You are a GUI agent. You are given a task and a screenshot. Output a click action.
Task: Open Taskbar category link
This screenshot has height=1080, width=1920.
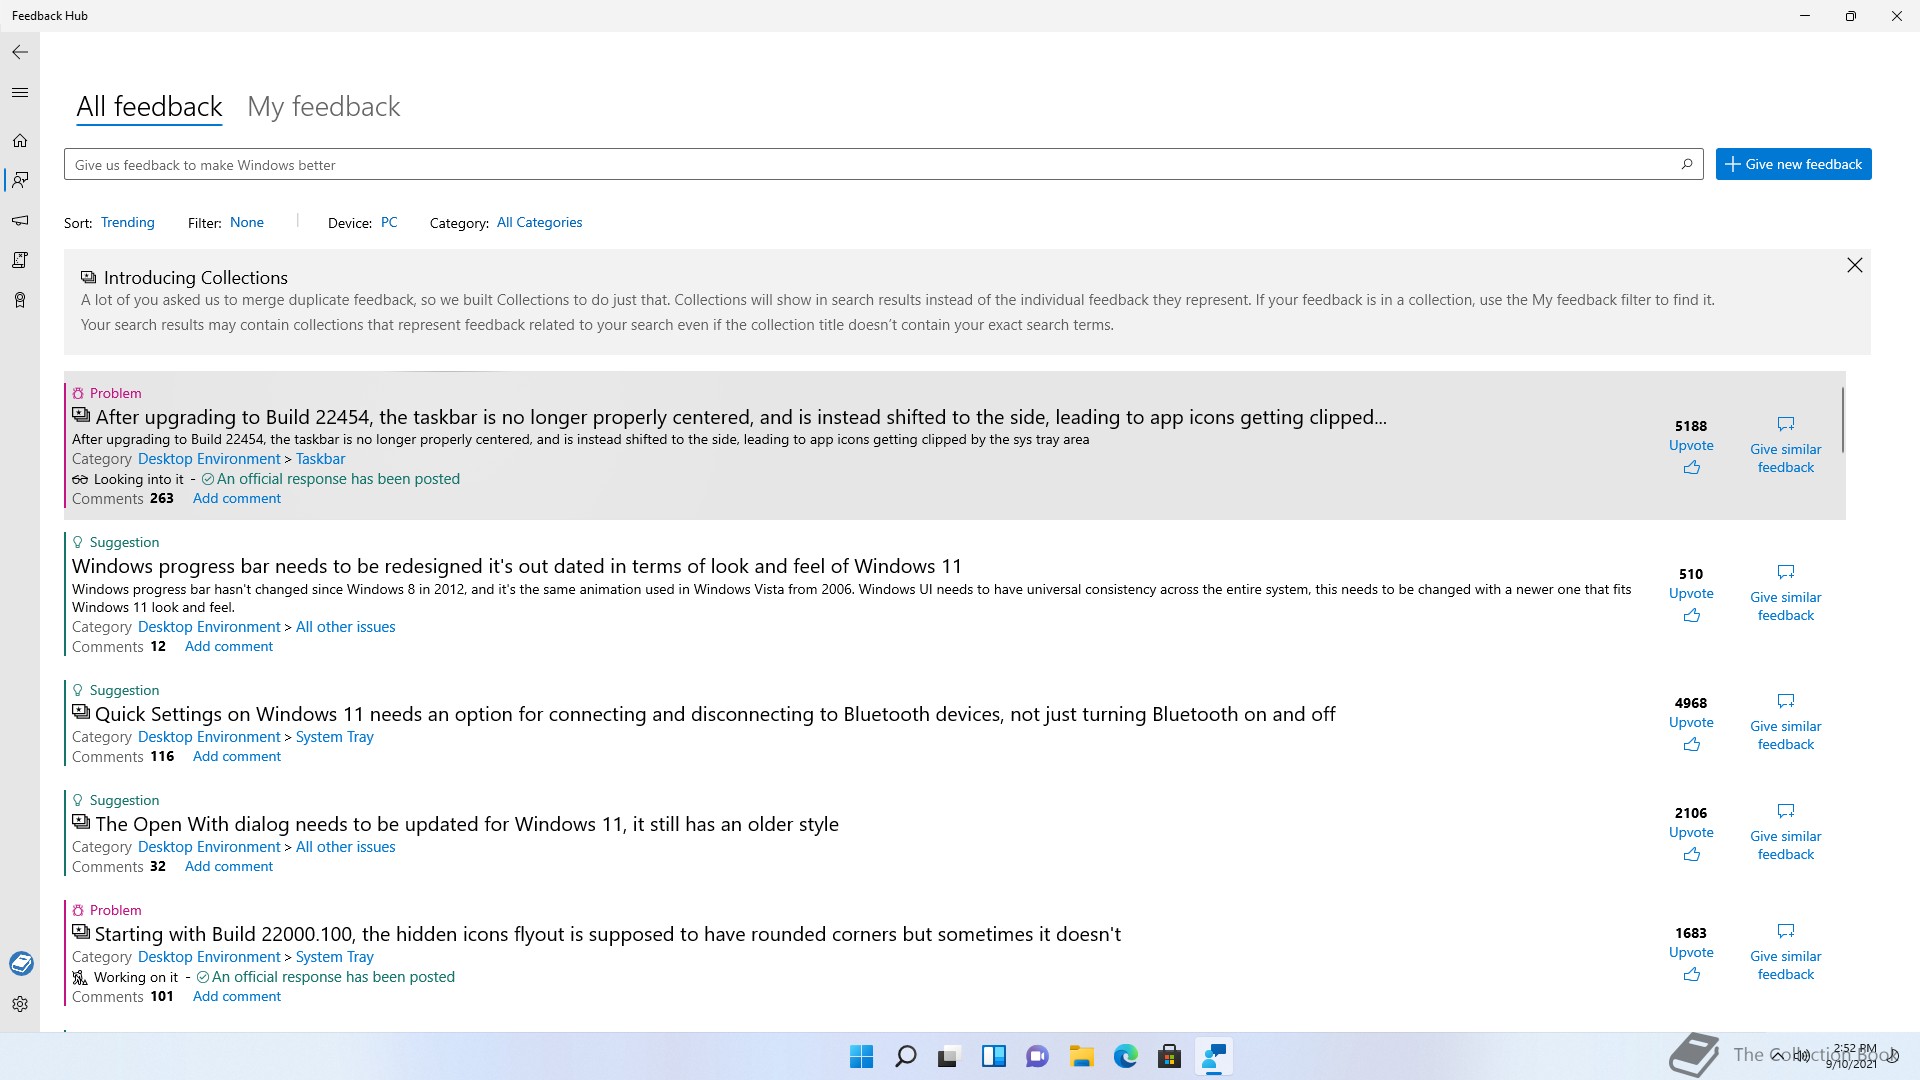tap(320, 459)
